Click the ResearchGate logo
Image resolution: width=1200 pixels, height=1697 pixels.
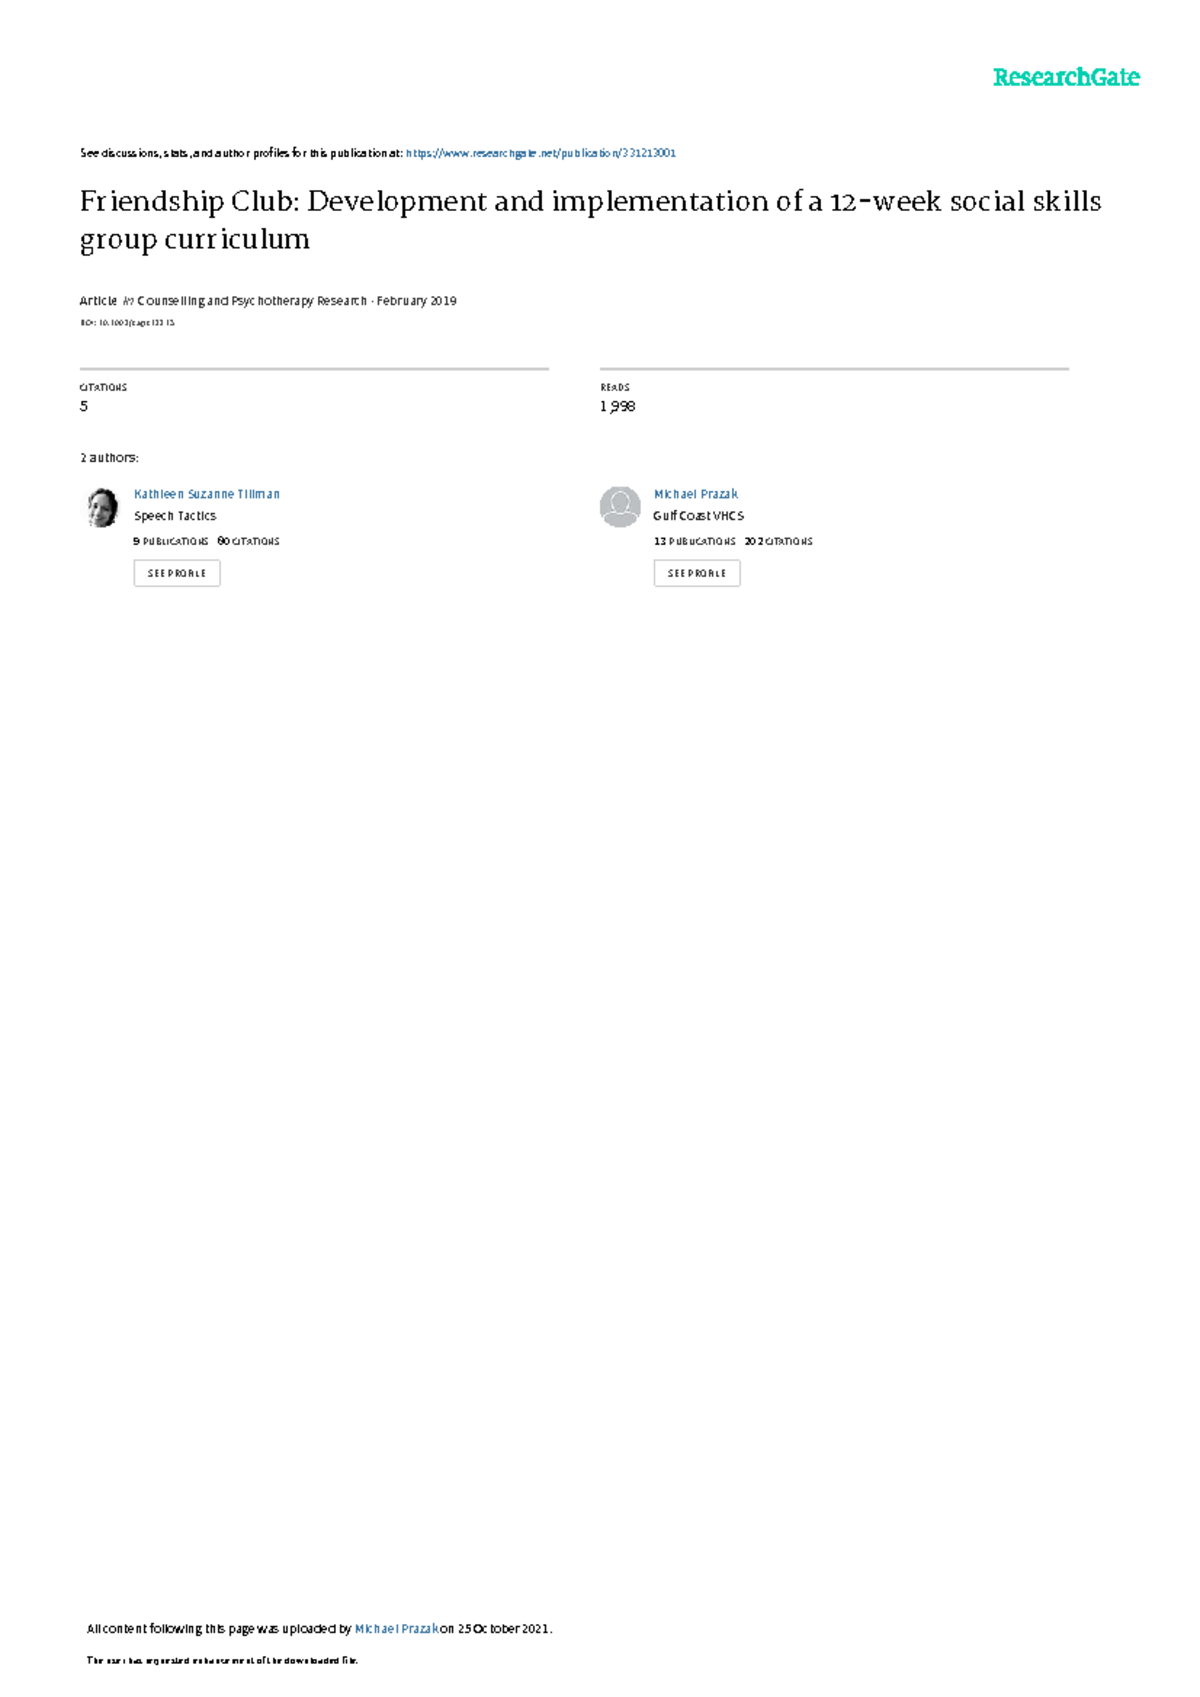point(1065,77)
